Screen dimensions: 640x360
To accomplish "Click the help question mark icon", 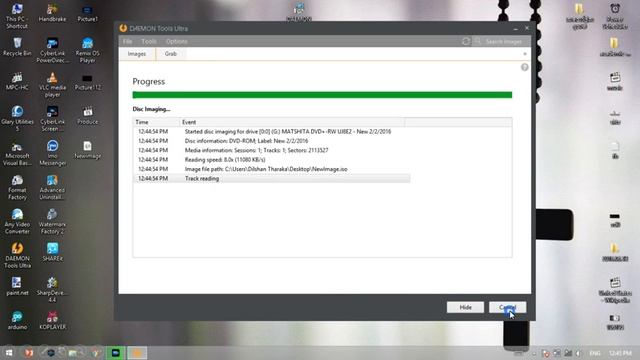I will point(524,67).
